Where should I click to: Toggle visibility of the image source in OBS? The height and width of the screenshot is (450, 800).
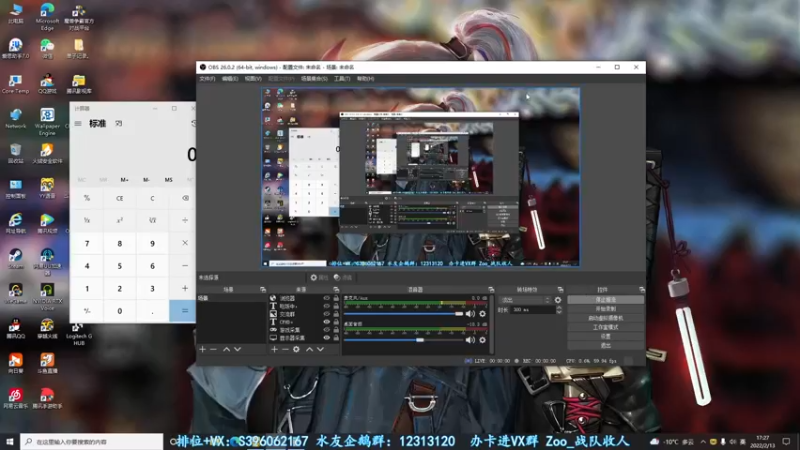[x=327, y=314]
